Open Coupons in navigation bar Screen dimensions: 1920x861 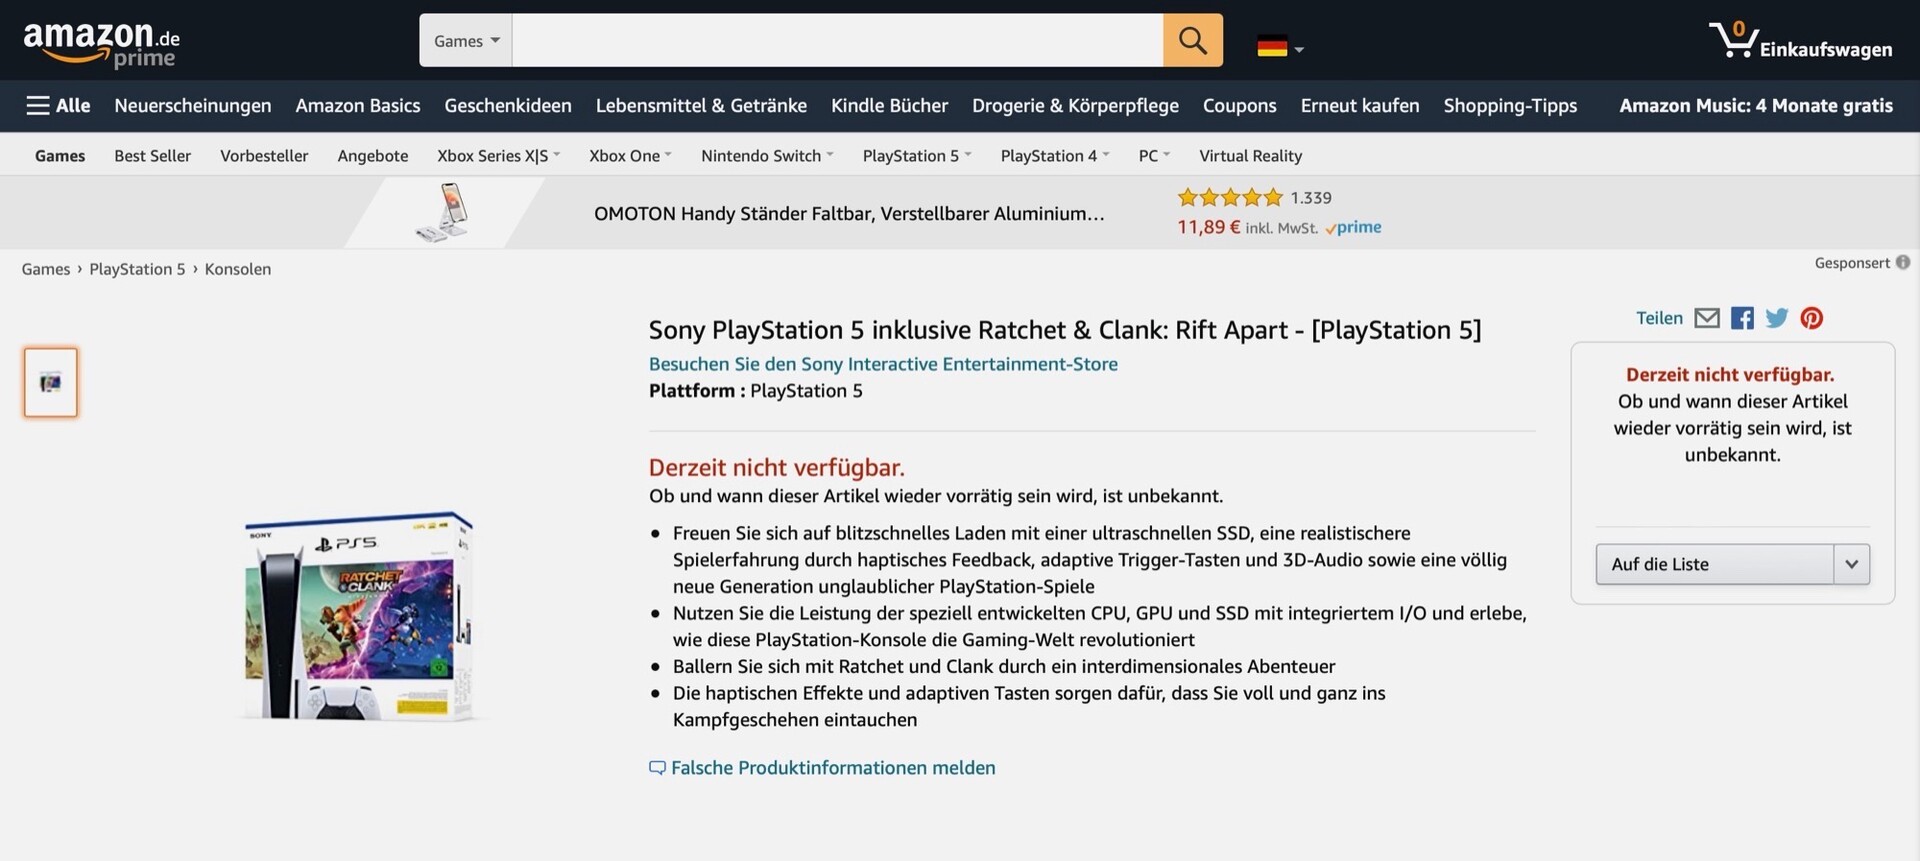[1239, 106]
